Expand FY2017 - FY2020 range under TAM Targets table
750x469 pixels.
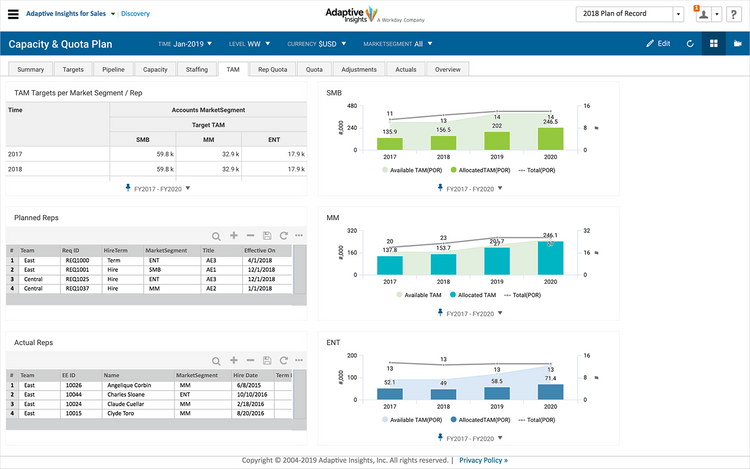(x=188, y=188)
